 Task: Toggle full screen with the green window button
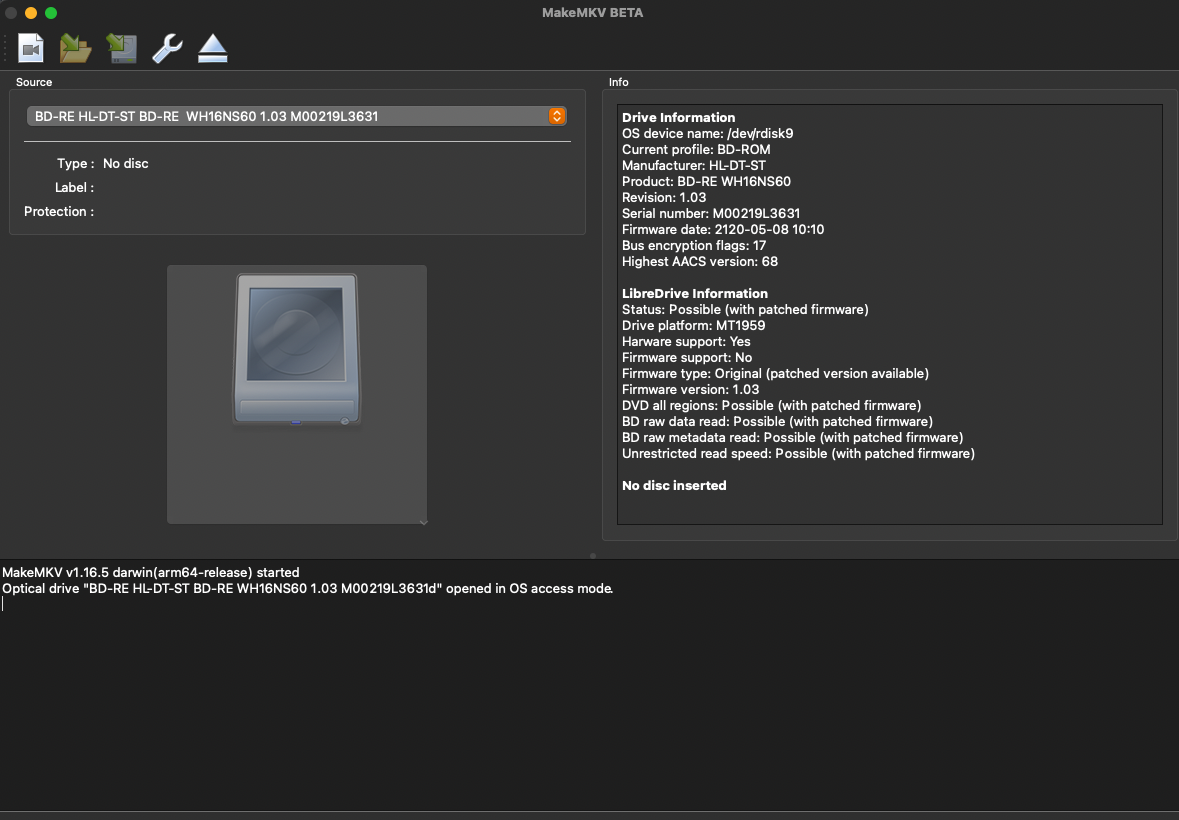49,13
